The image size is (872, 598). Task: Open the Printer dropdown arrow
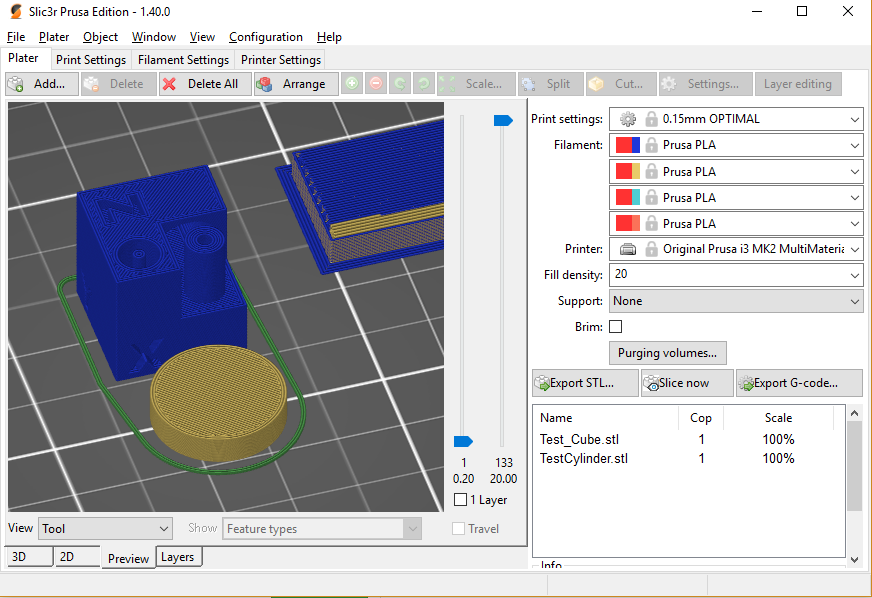click(x=855, y=249)
